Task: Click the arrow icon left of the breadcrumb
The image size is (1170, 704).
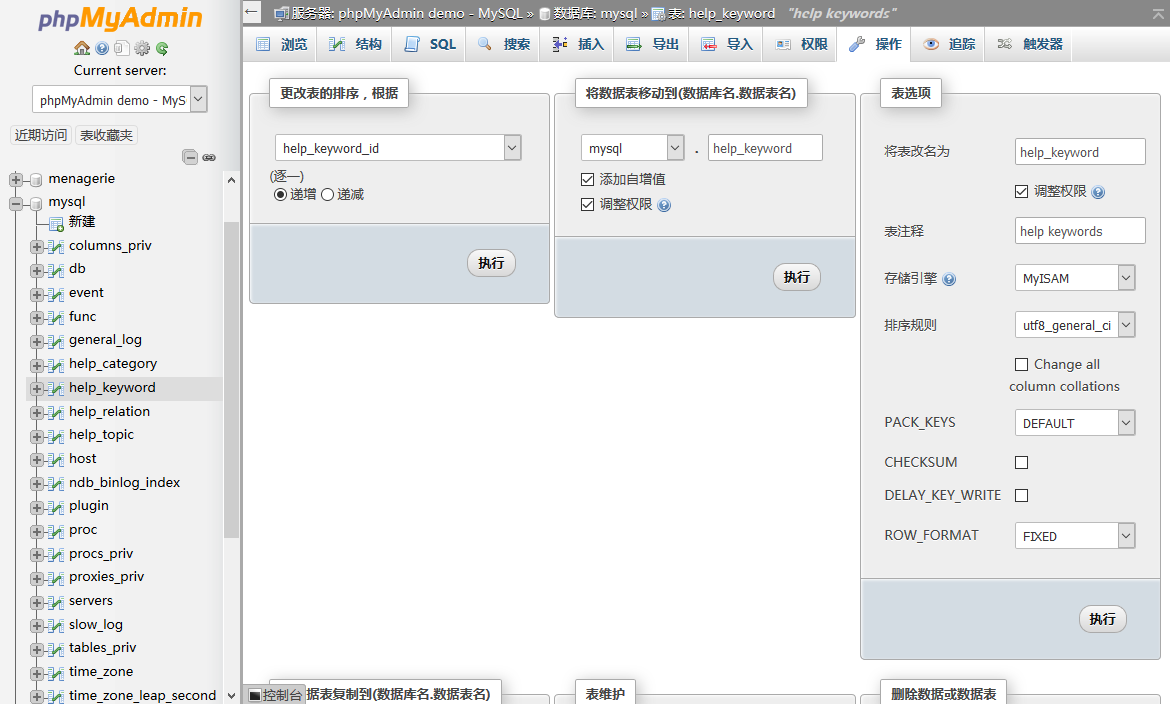Action: [253, 12]
